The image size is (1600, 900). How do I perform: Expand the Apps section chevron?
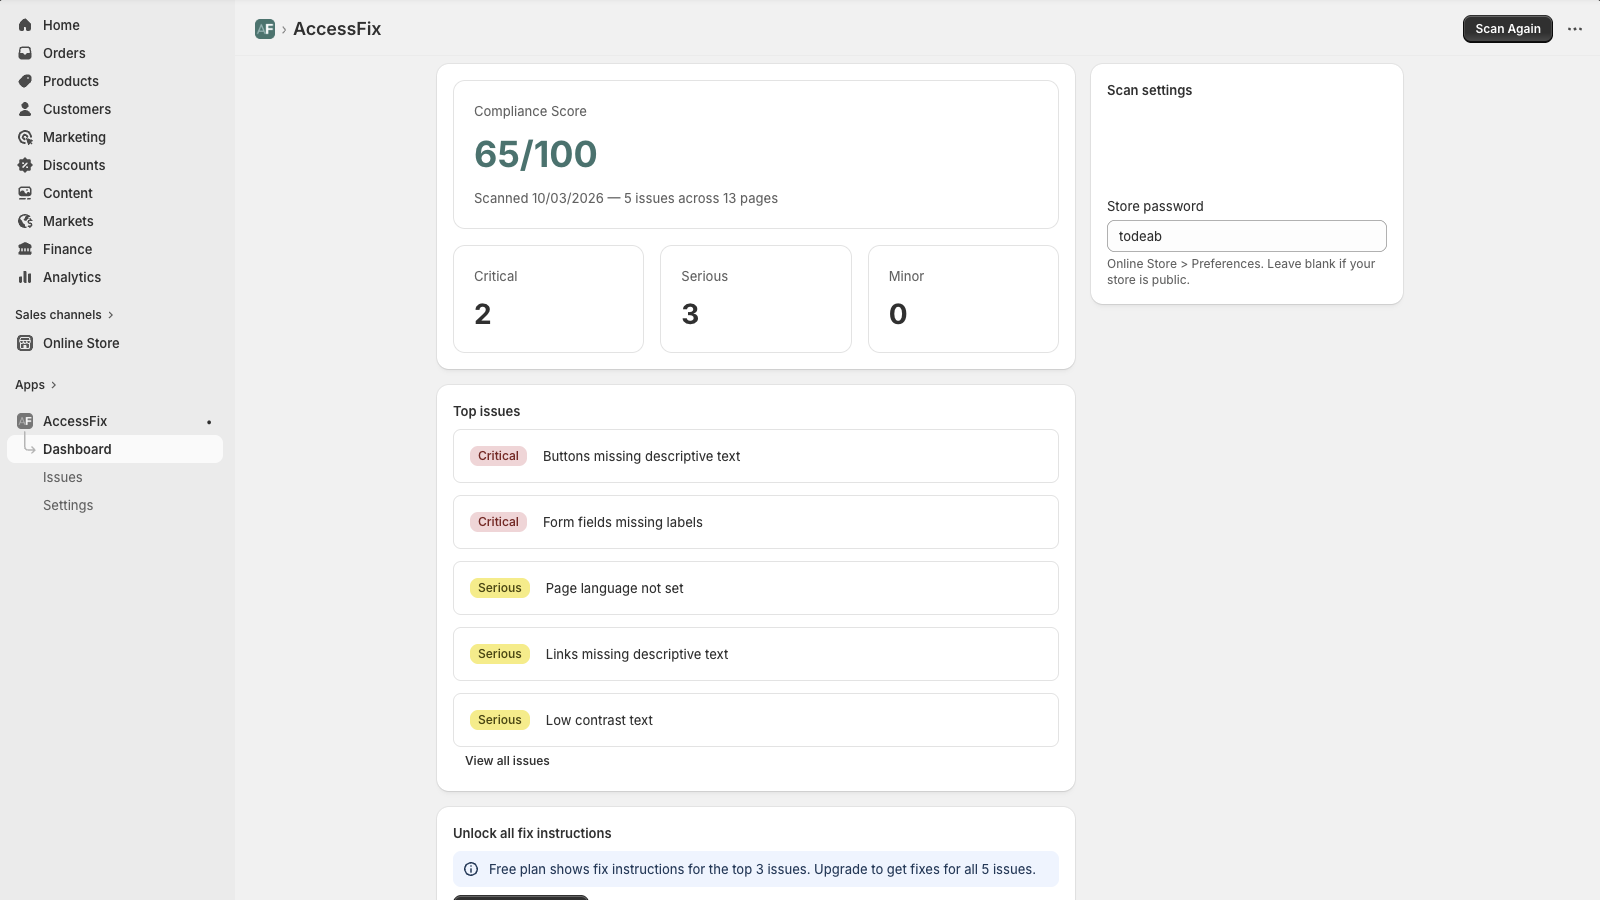tap(52, 384)
